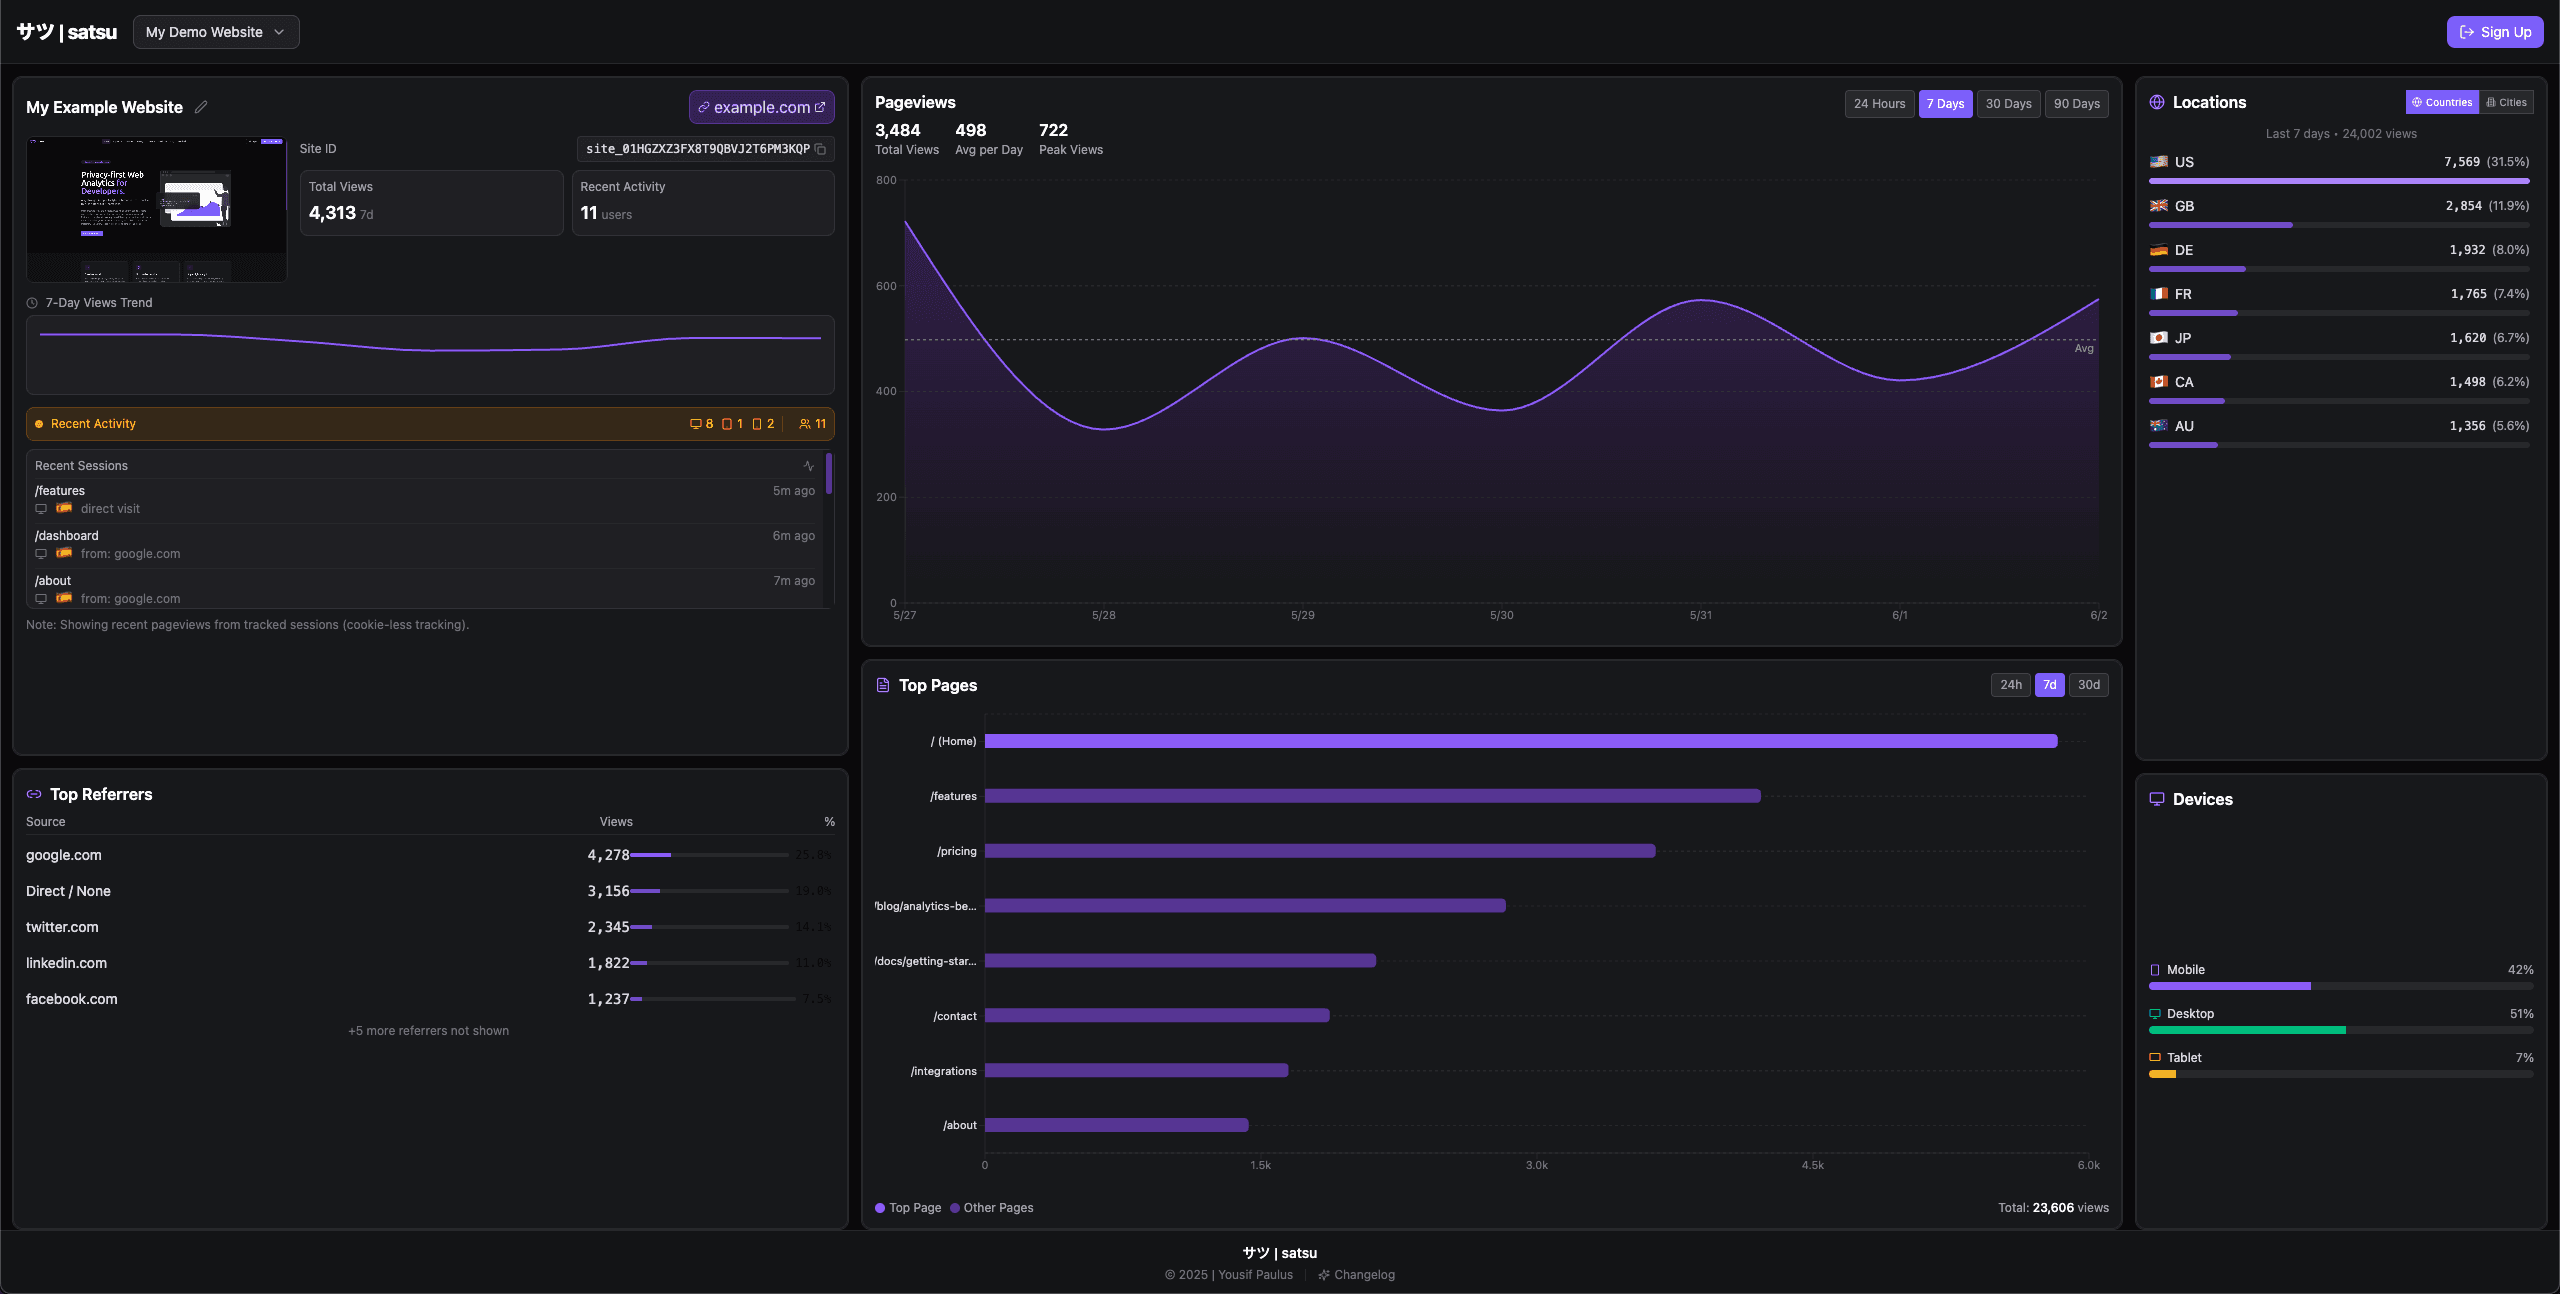Image resolution: width=2560 pixels, height=1294 pixels.
Task: Set Top Pages range to 24h
Action: 2011,685
